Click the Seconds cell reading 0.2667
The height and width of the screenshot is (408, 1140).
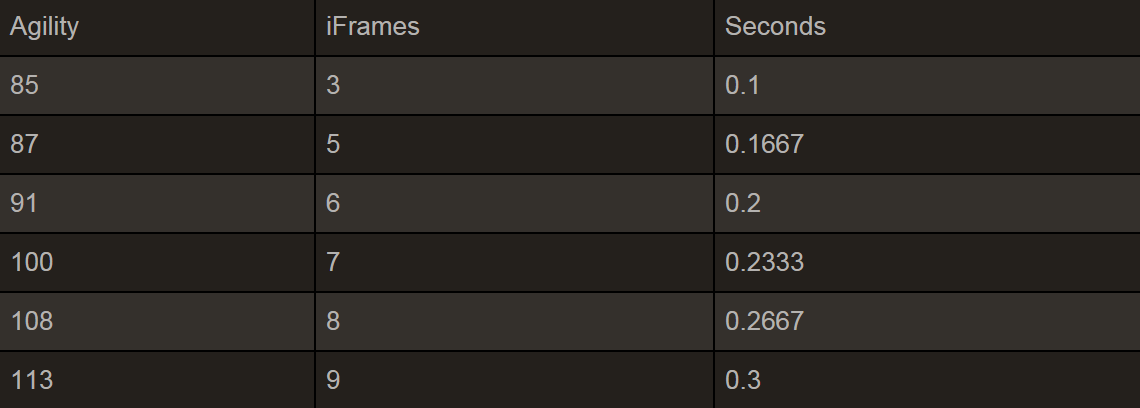click(x=764, y=322)
